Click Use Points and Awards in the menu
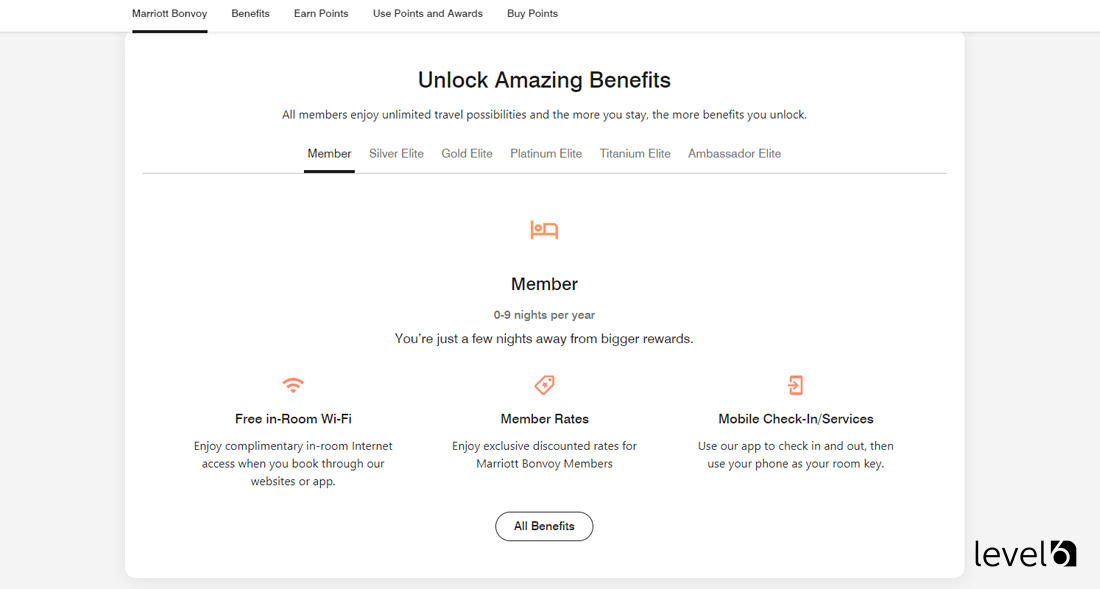Screen dimensions: 1100x589 (428, 13)
